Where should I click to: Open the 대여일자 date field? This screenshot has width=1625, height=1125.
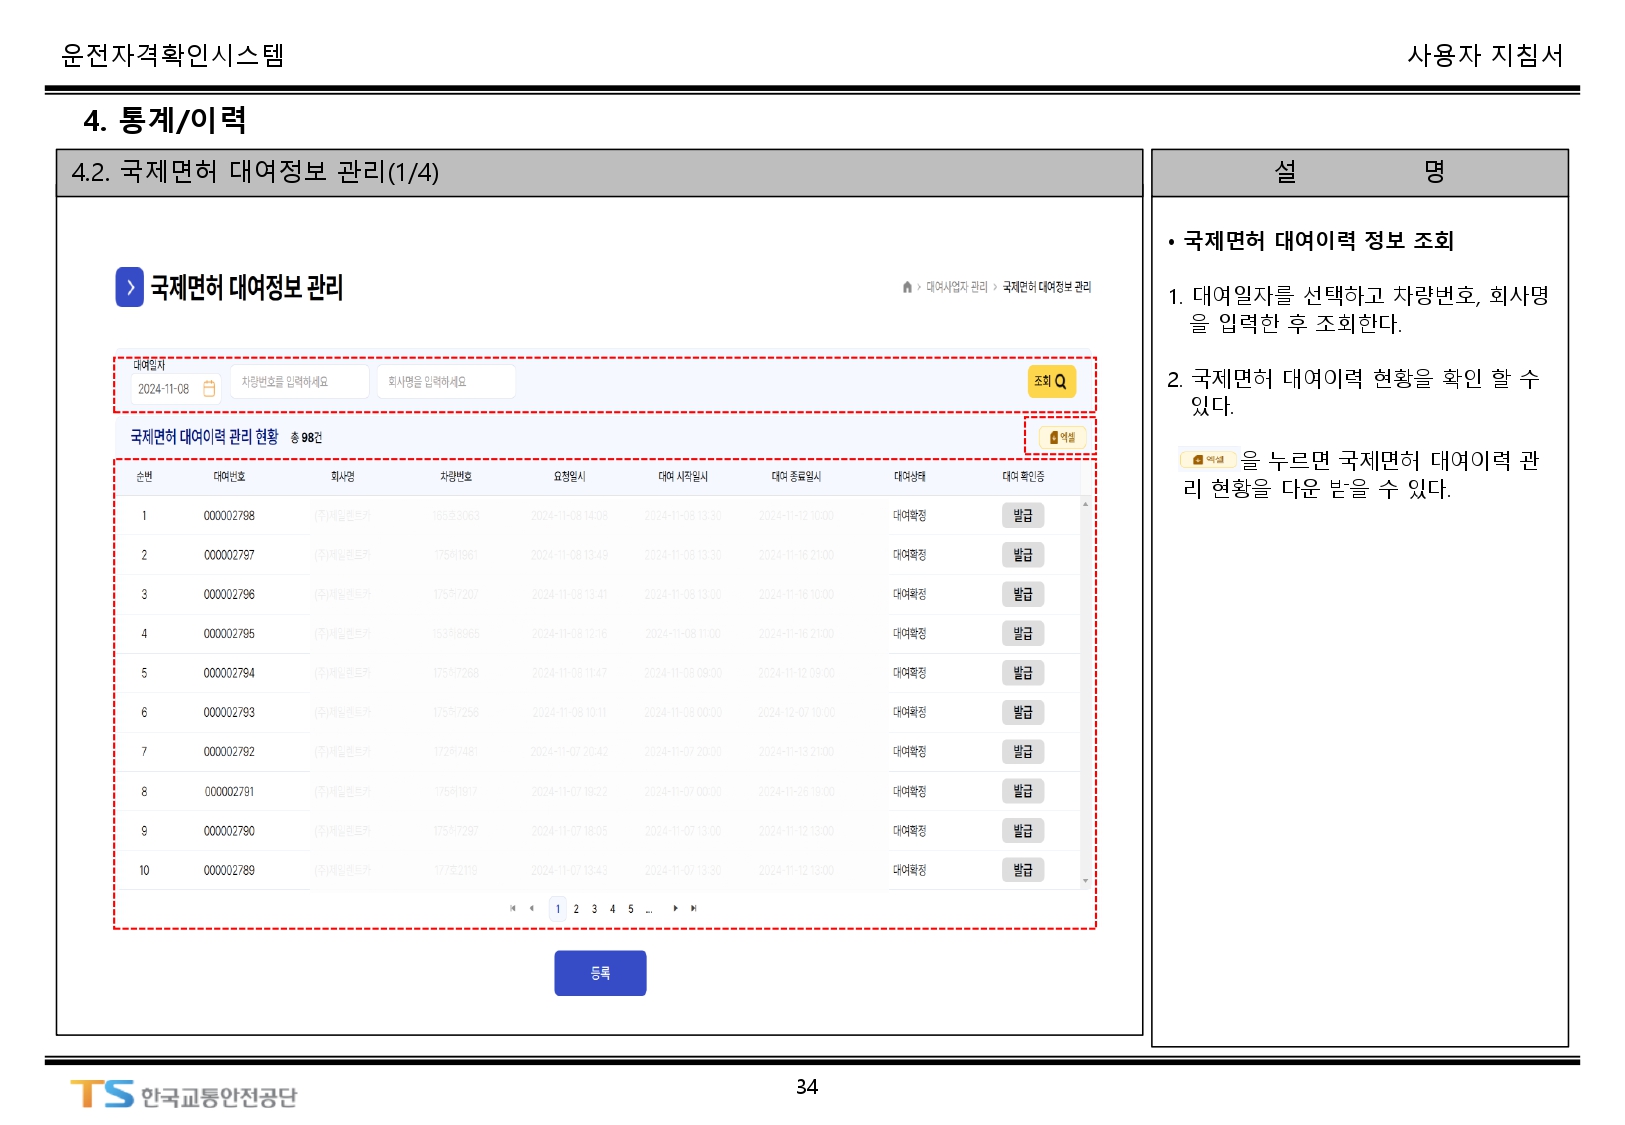point(165,389)
